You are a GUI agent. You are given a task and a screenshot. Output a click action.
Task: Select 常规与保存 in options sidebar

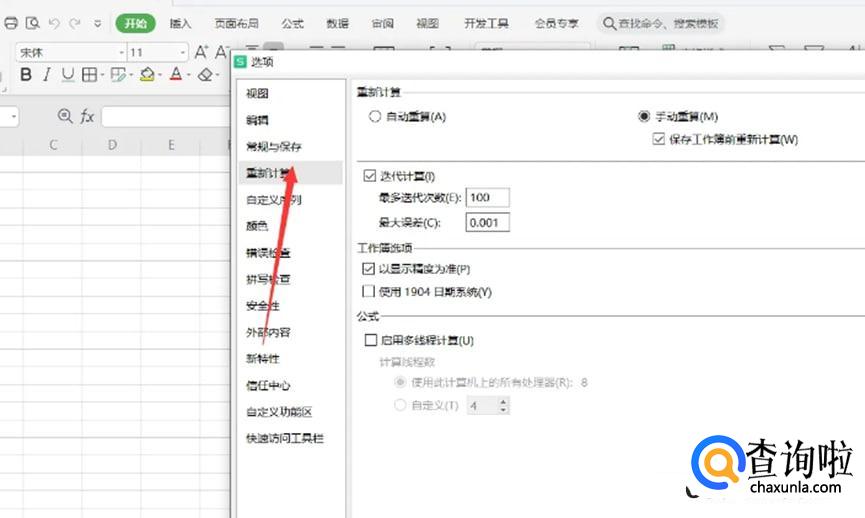274,147
